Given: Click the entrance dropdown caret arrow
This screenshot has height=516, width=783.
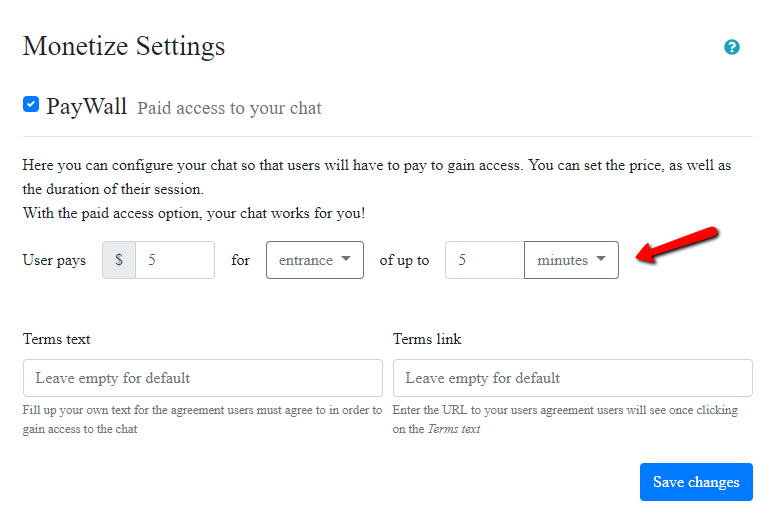Looking at the screenshot, I should coord(345,260).
